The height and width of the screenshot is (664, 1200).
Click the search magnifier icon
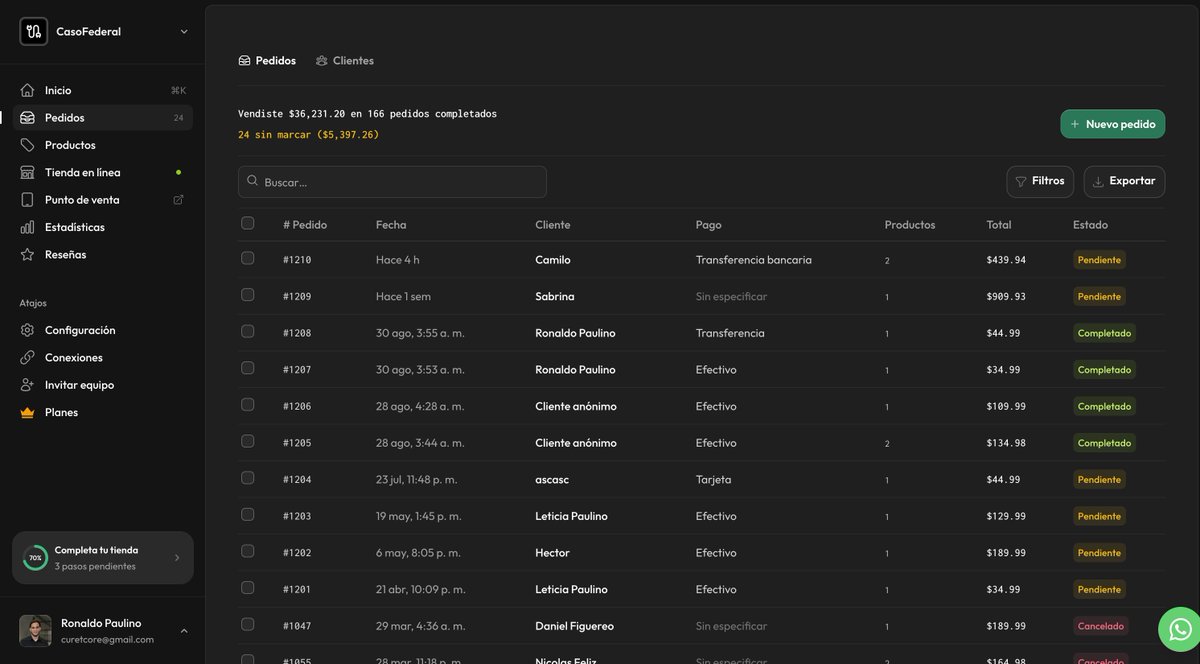(253, 181)
